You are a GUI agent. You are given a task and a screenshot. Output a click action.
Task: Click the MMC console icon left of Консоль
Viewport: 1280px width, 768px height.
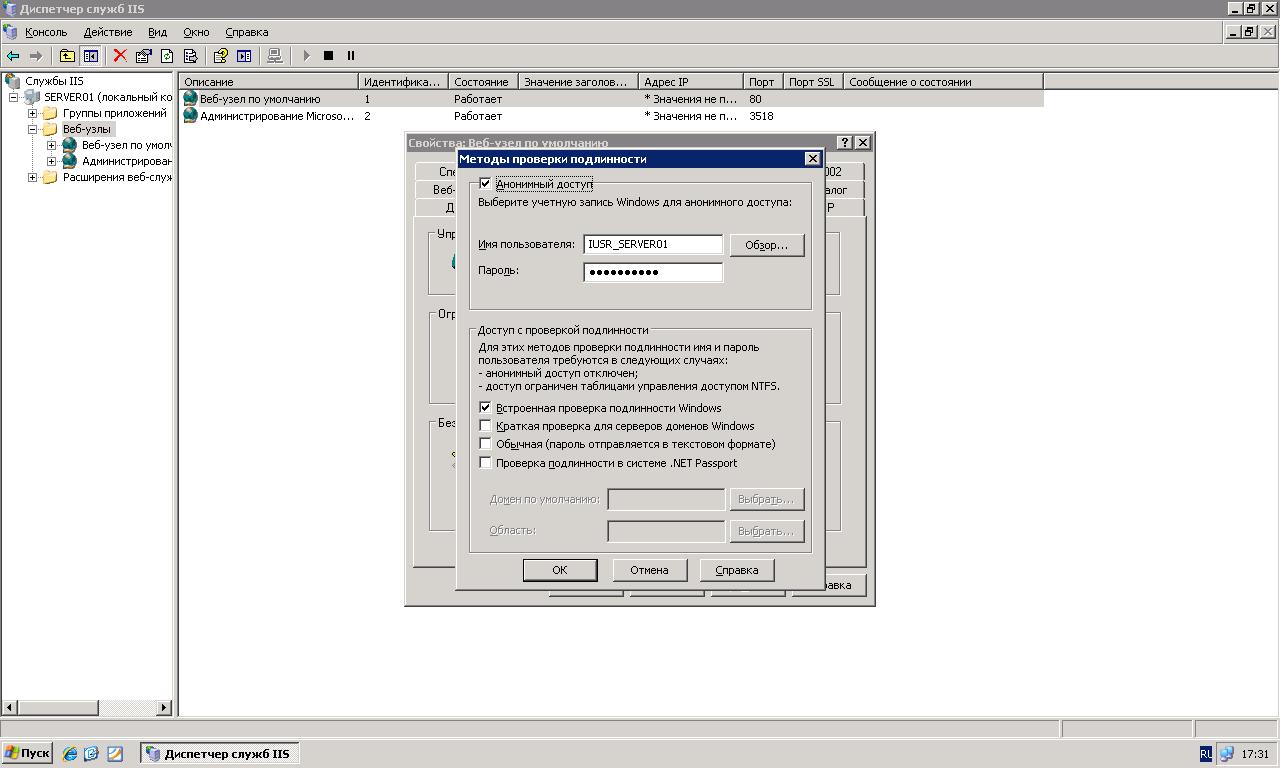pos(11,32)
